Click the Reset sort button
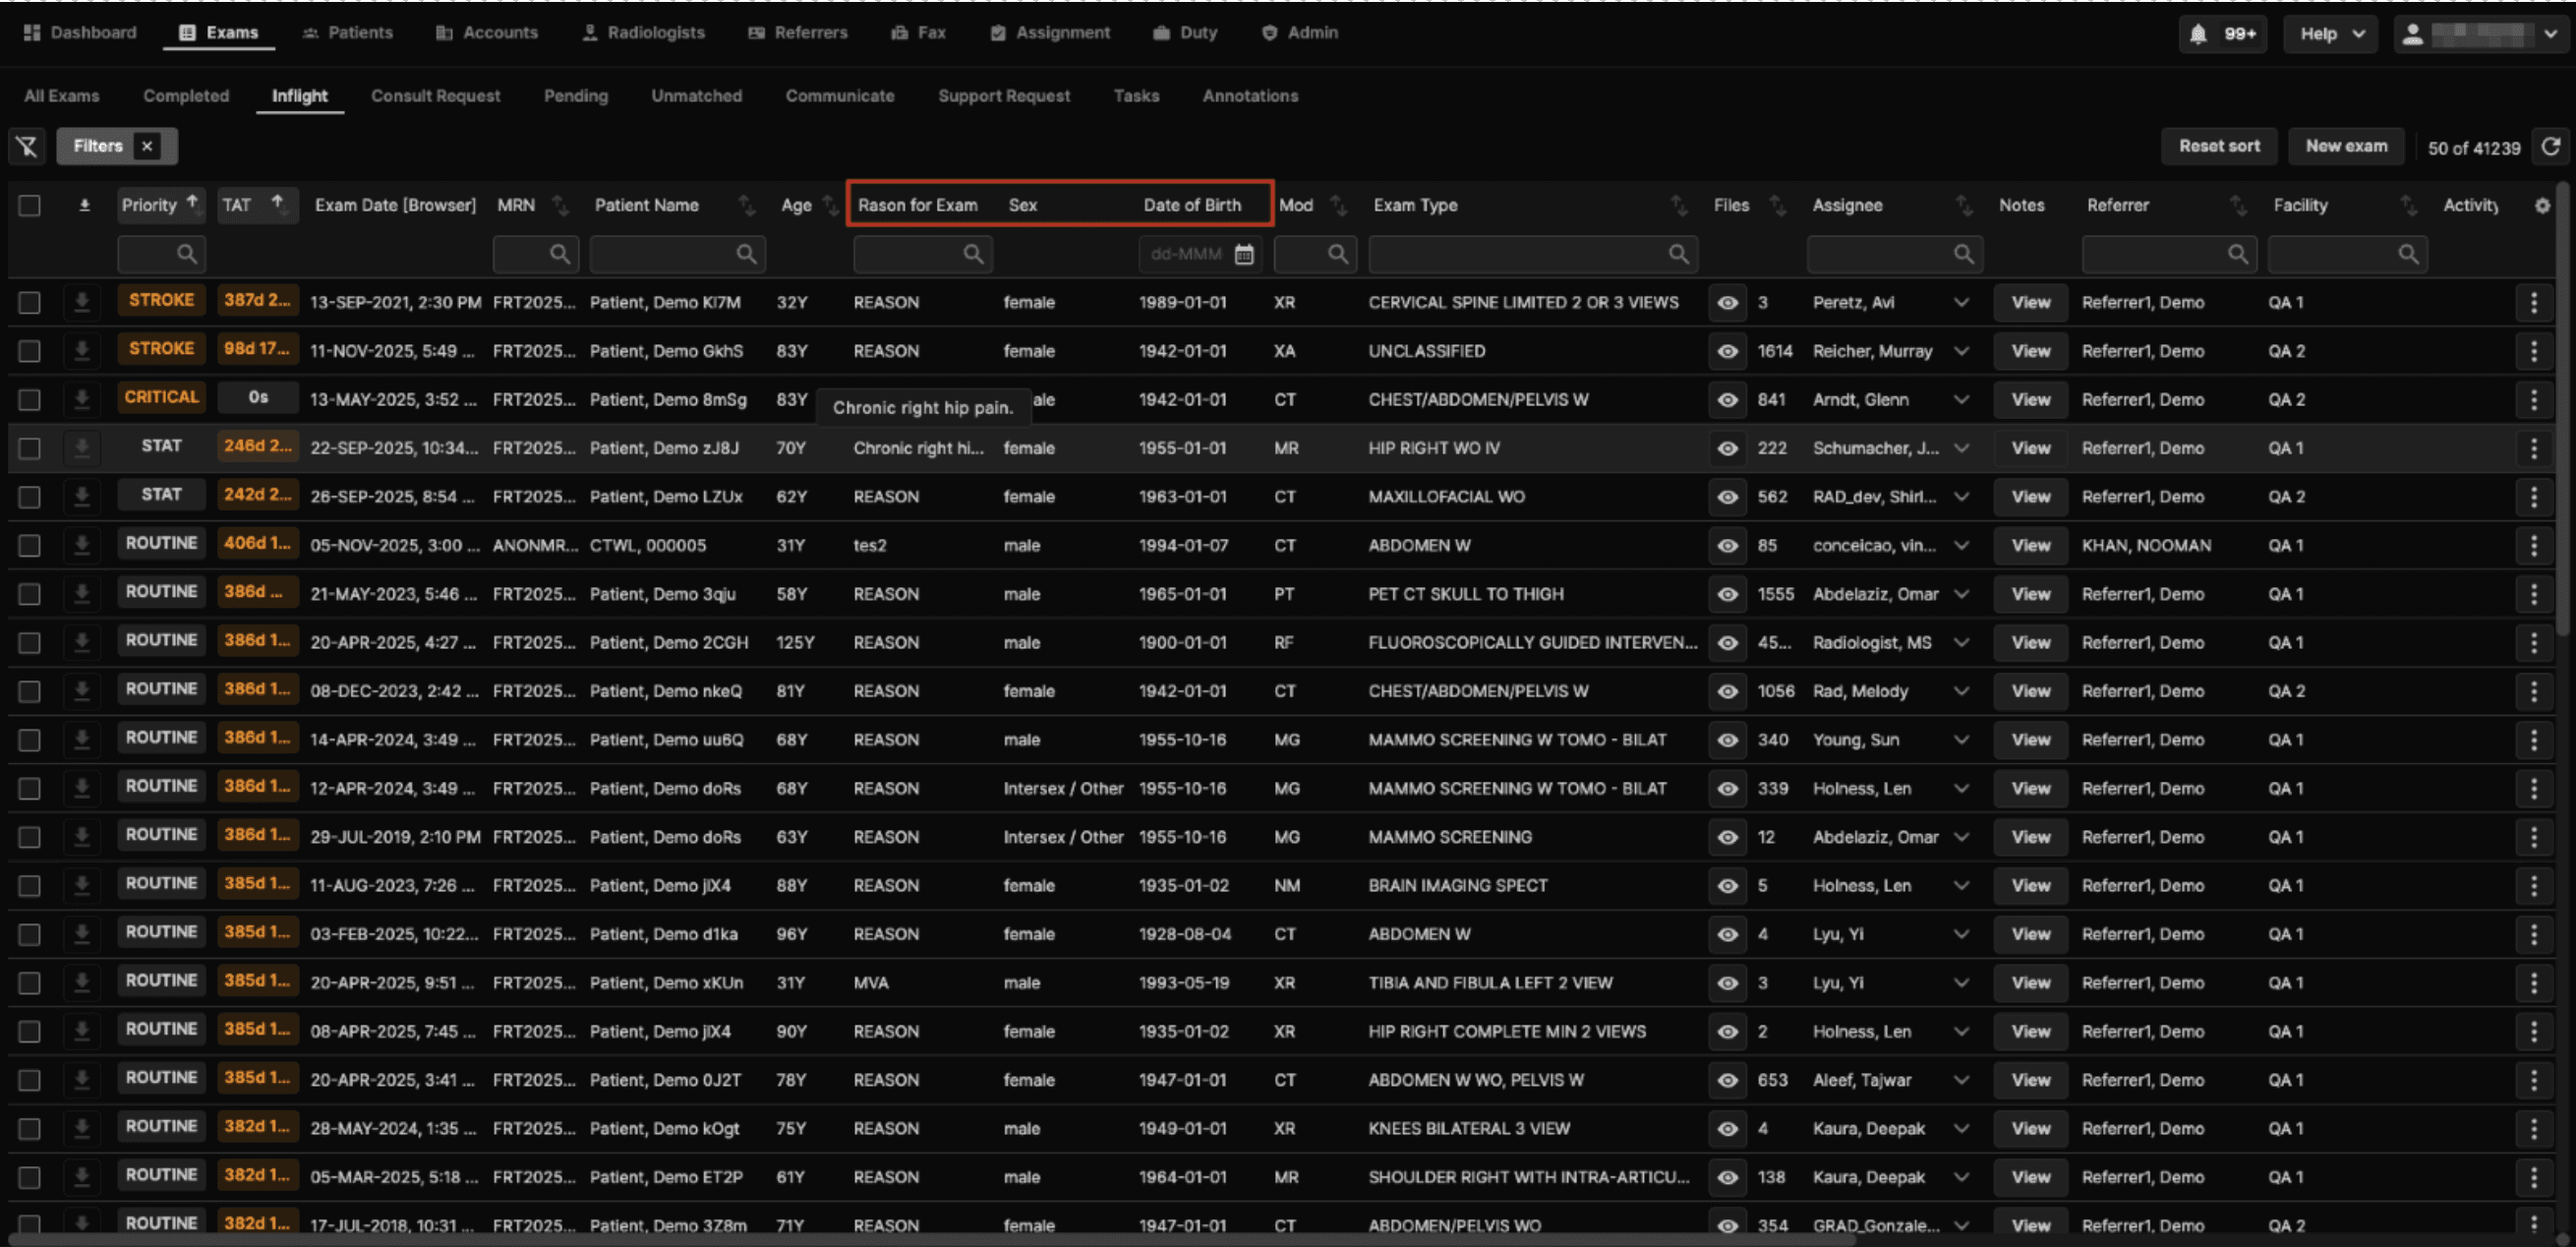The image size is (2576, 1247). [2219, 146]
